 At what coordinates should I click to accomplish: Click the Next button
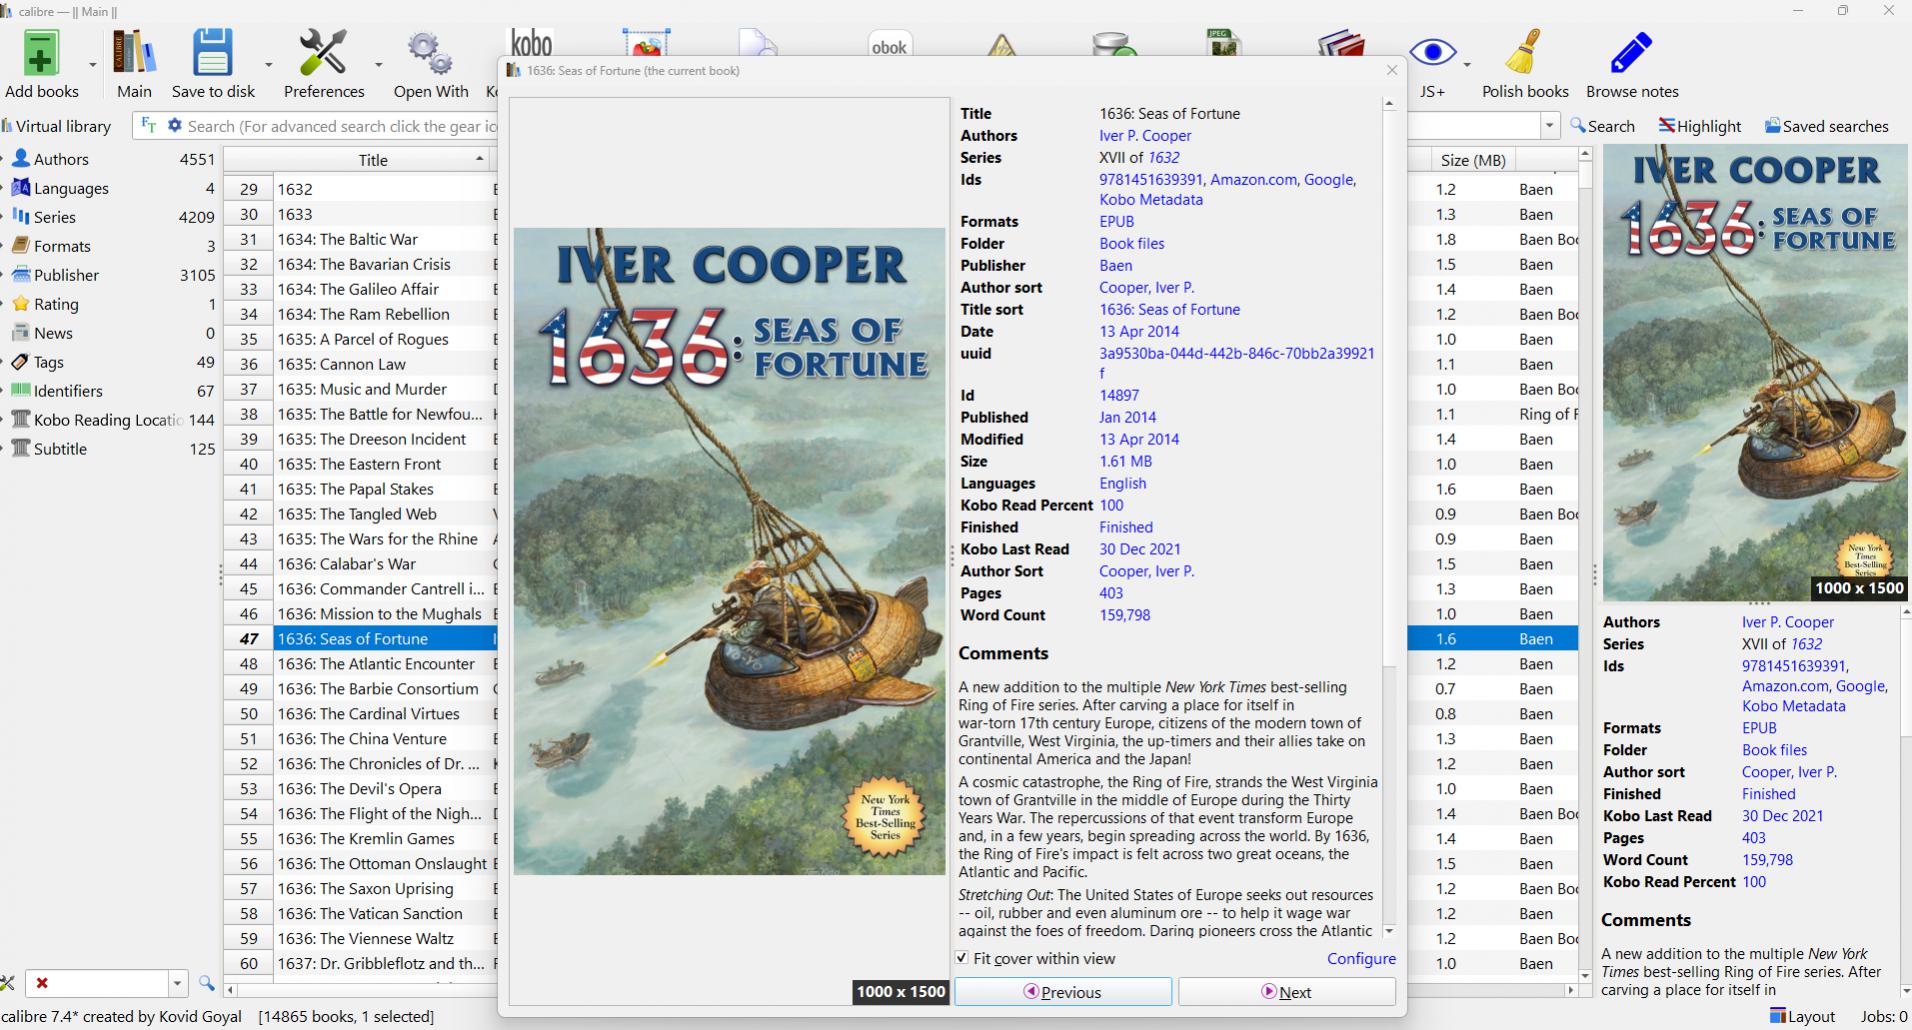[1286, 992]
